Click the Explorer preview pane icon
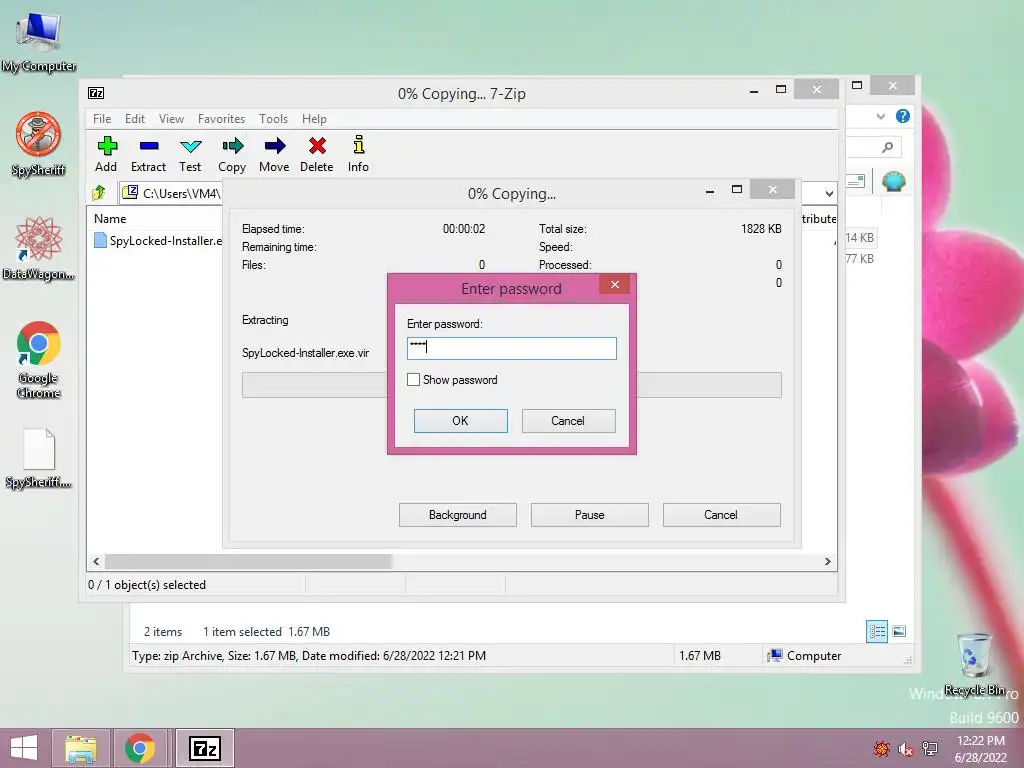Image resolution: width=1024 pixels, height=768 pixels. [855, 181]
